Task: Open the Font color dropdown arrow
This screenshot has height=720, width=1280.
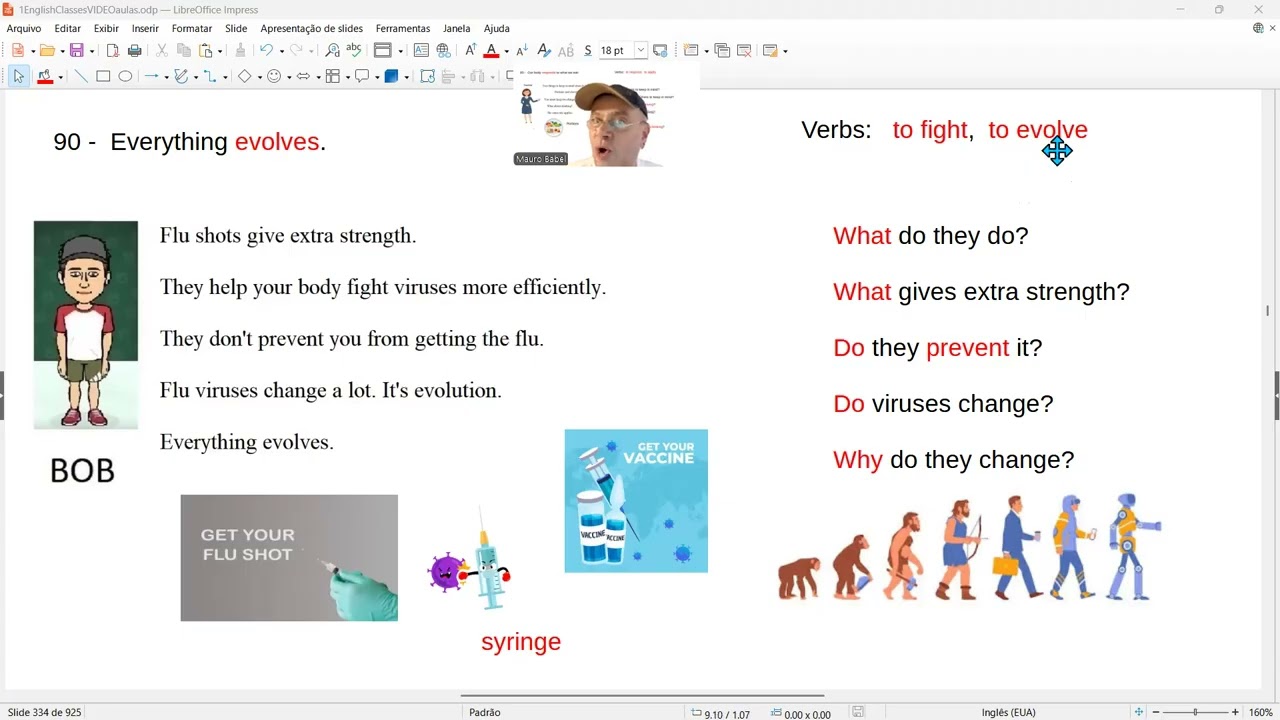Action: (506, 50)
